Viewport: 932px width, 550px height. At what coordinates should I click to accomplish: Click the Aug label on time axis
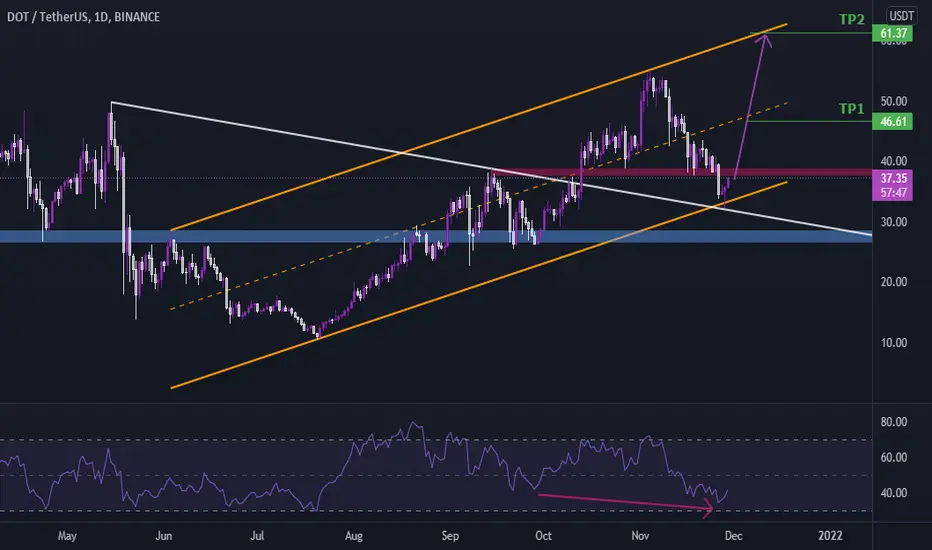click(x=354, y=536)
